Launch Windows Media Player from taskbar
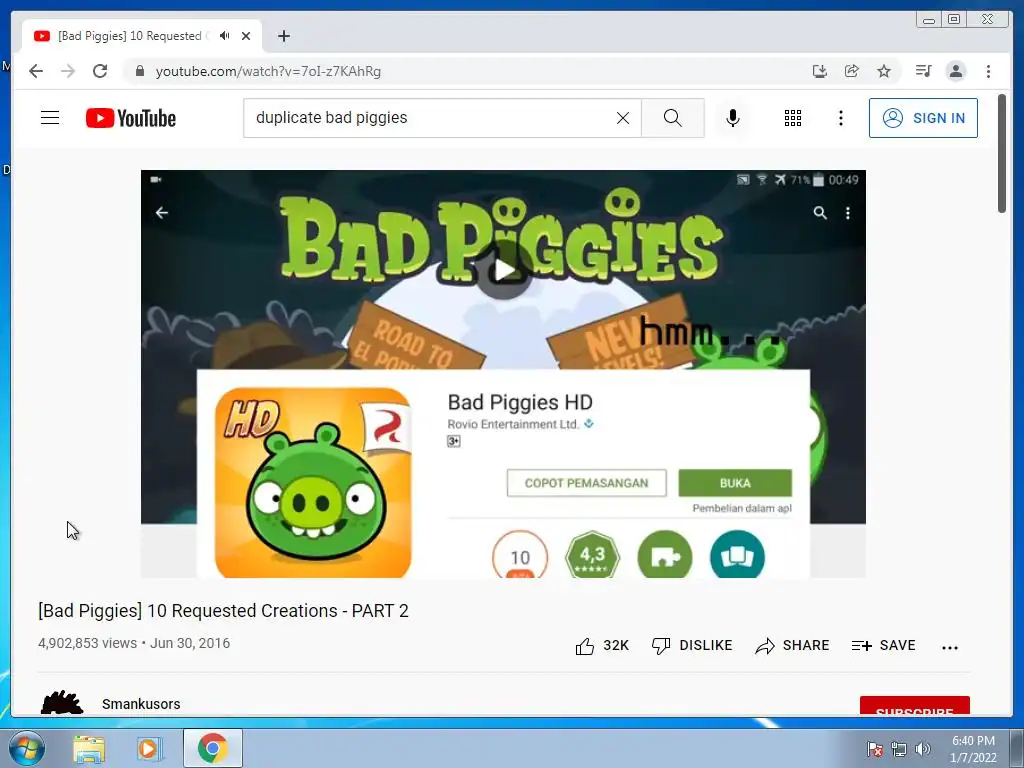The image size is (1024, 768). click(150, 749)
